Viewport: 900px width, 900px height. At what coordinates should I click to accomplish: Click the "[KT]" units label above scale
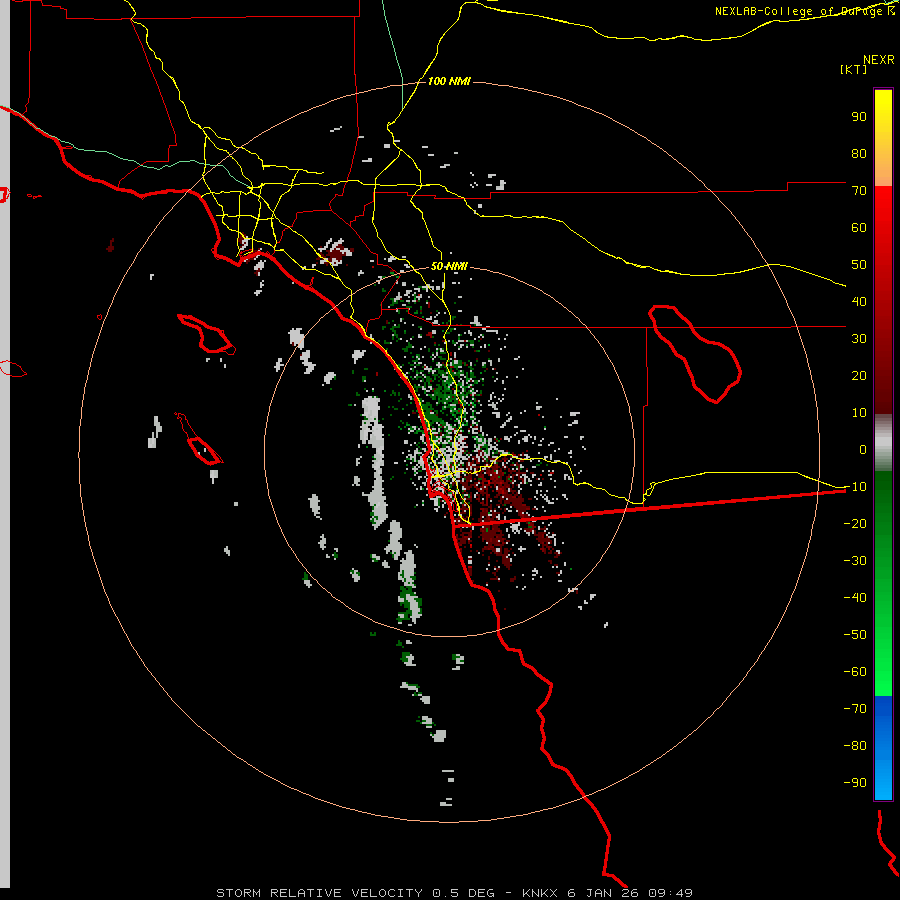click(x=854, y=69)
